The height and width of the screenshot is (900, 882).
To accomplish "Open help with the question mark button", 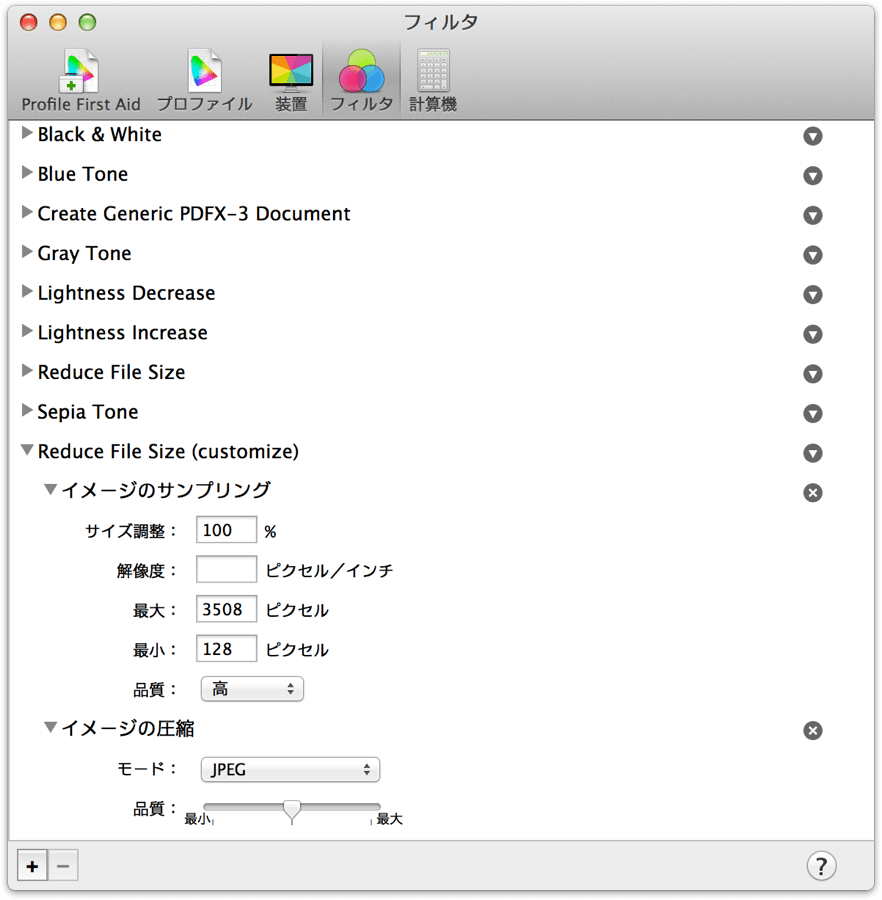I will tap(821, 866).
